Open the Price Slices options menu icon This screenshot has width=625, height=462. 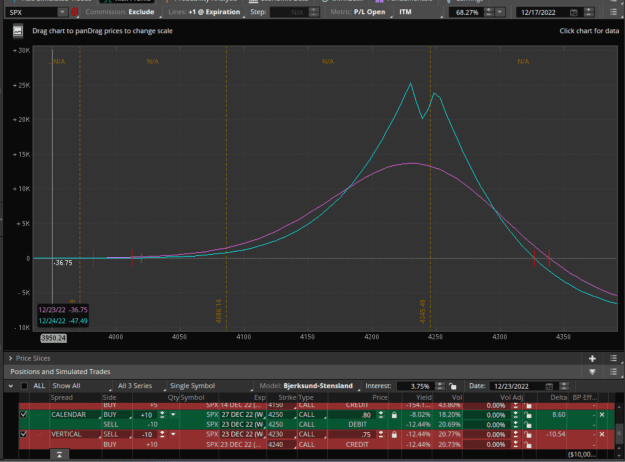click(x=613, y=358)
